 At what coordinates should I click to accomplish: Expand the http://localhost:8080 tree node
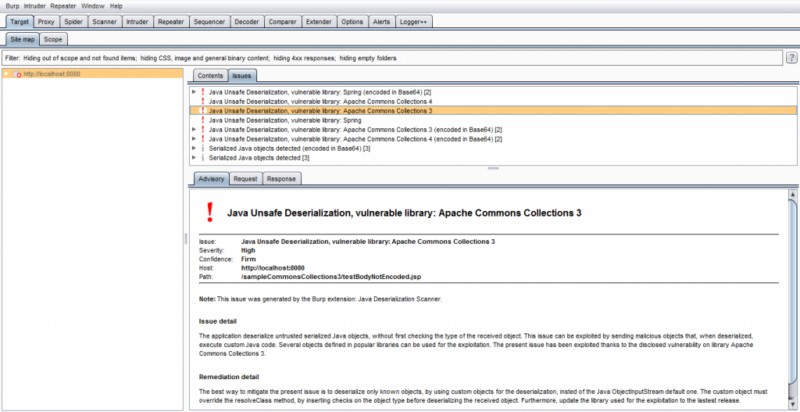tap(7, 74)
